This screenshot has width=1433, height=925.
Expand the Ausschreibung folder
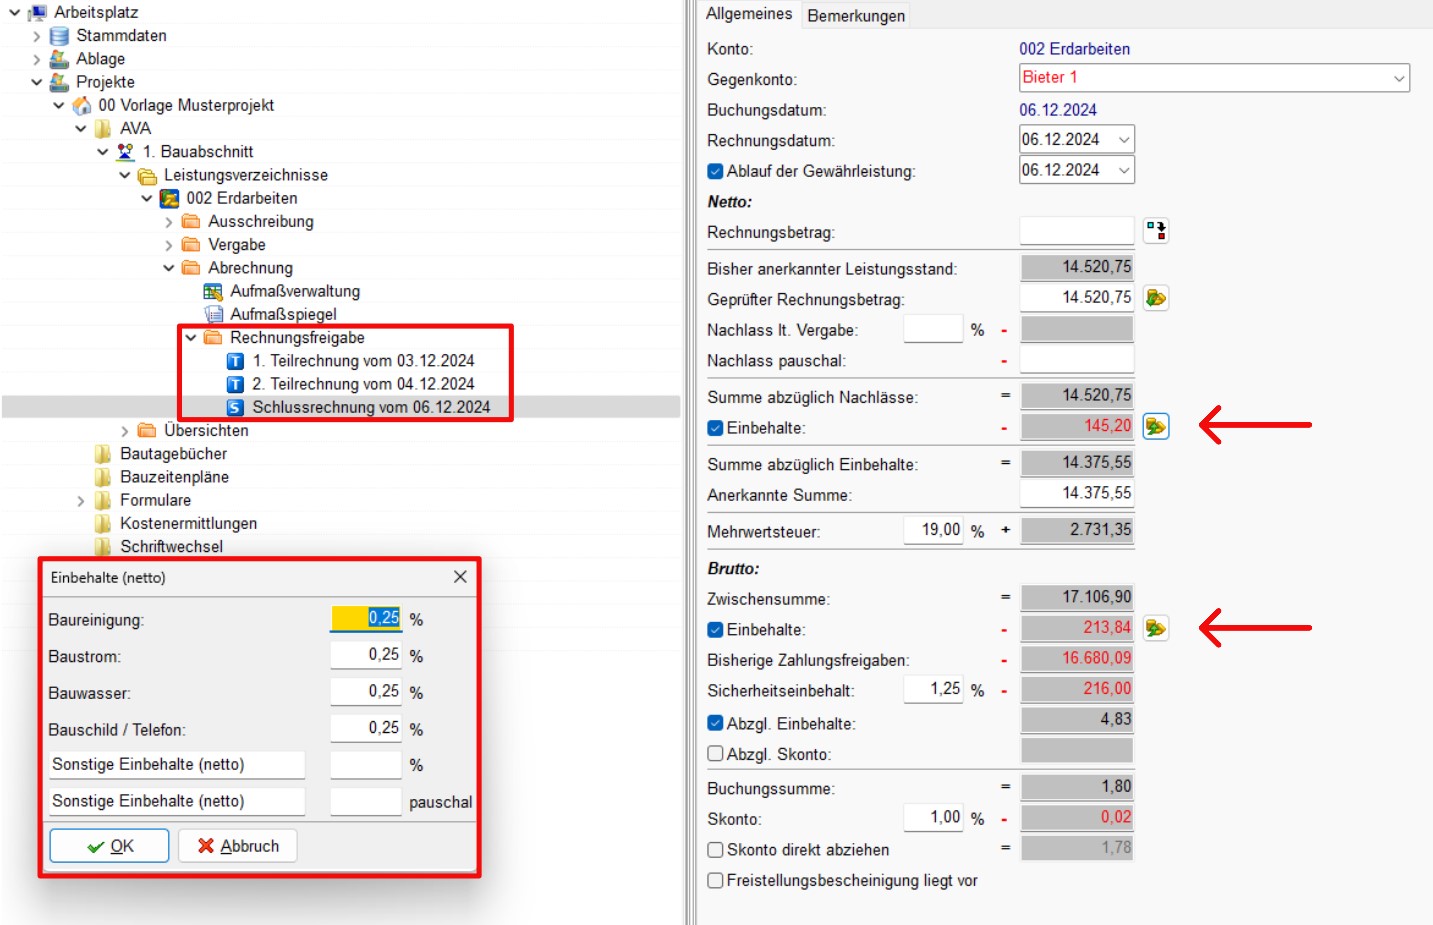[x=169, y=222]
